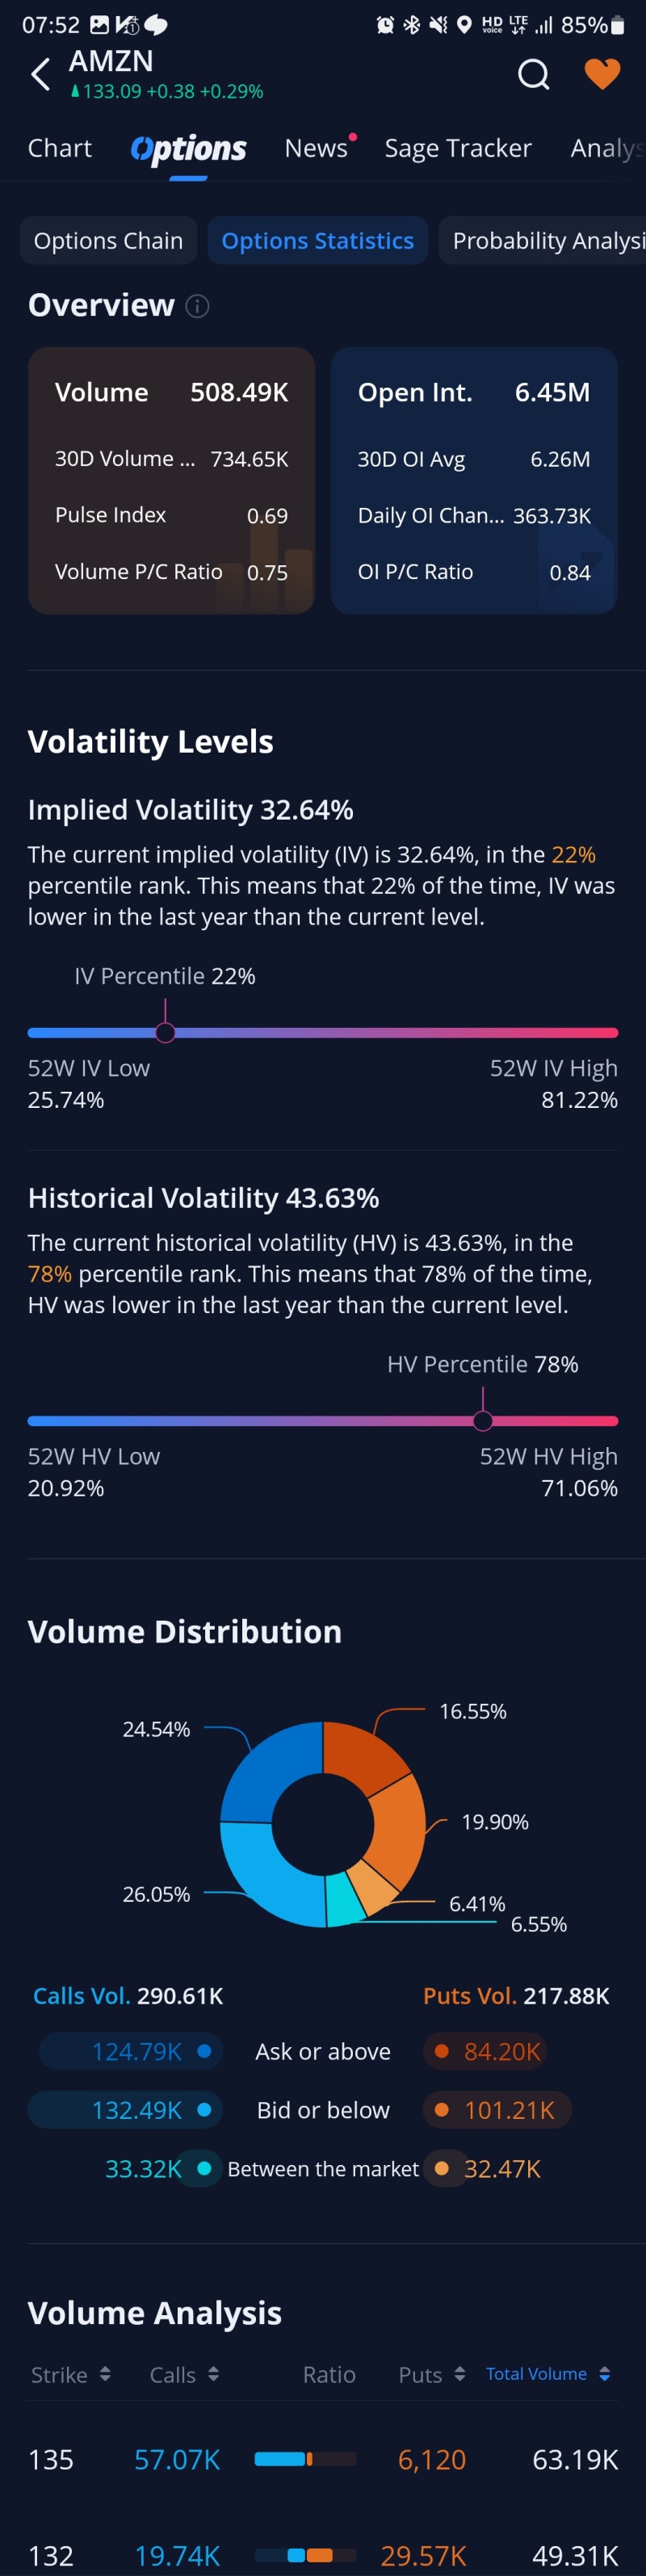The width and height of the screenshot is (646, 2576).
Task: Open the Probability Analysis section
Action: point(545,241)
